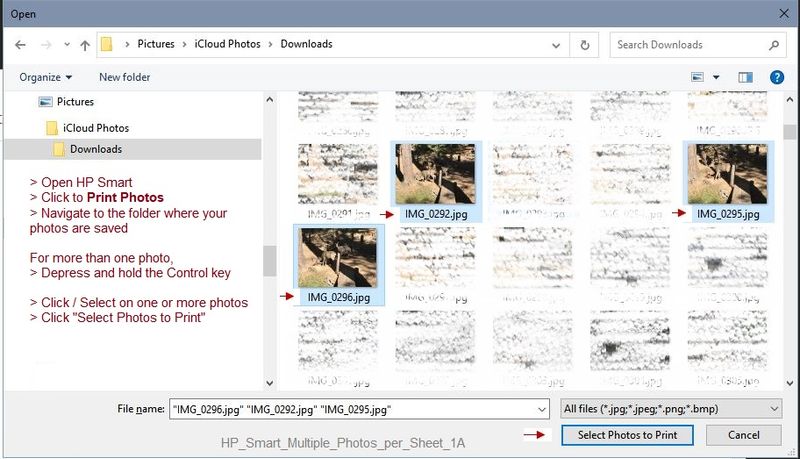Click the IMG_0295.jpg file name label
This screenshot has width=800, height=459.
tap(728, 214)
